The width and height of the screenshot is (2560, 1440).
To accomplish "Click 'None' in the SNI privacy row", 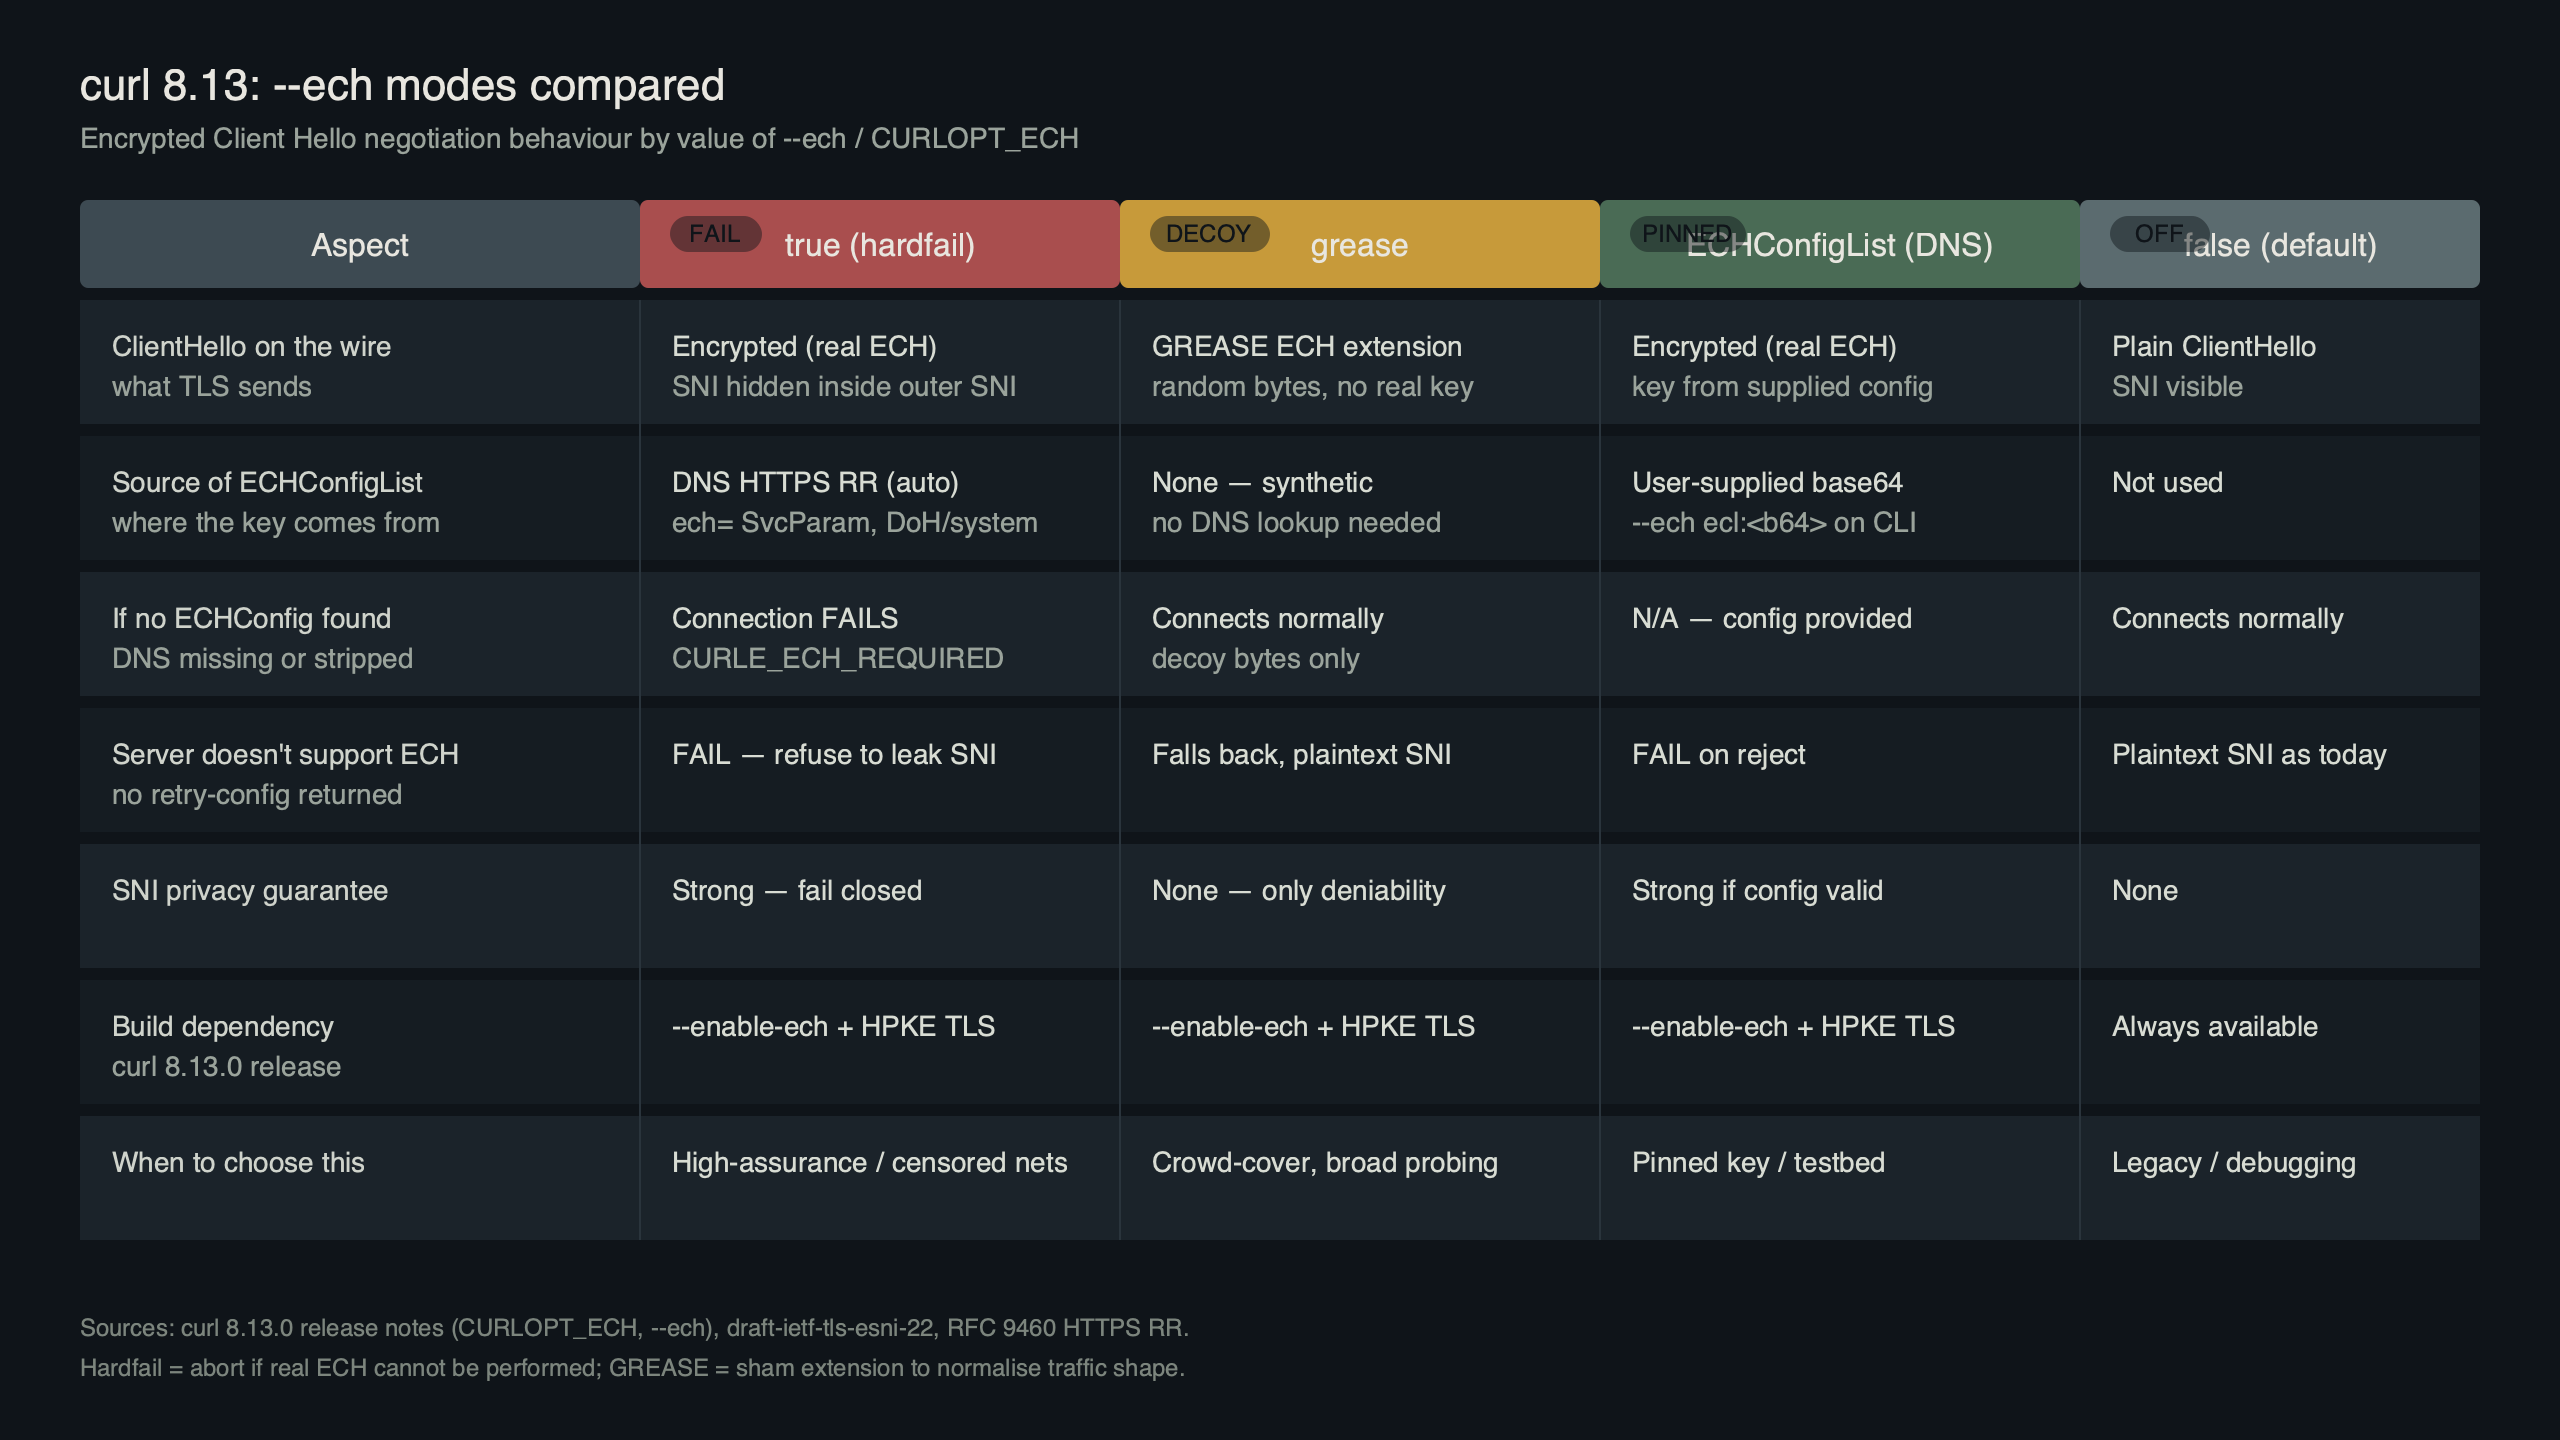I will coord(2145,890).
